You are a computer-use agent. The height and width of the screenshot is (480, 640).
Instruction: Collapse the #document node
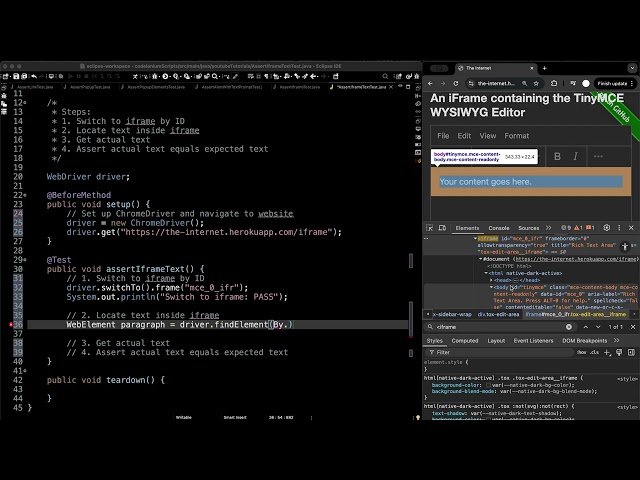pyautogui.click(x=480, y=259)
